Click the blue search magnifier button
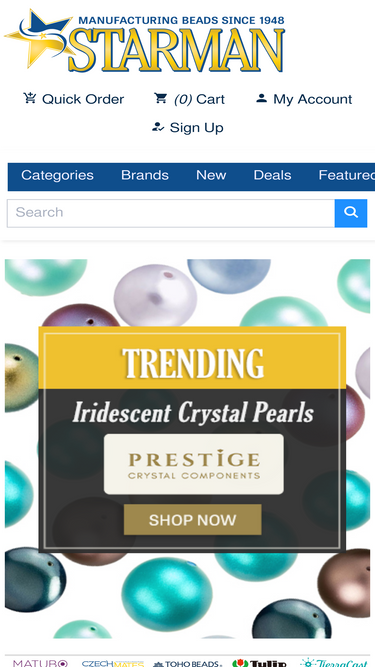This screenshot has width=375, height=667. click(351, 213)
